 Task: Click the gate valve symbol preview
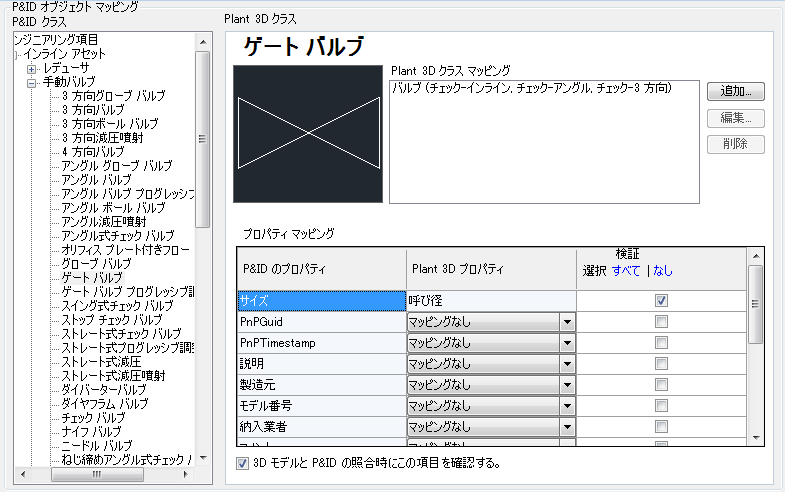[308, 134]
